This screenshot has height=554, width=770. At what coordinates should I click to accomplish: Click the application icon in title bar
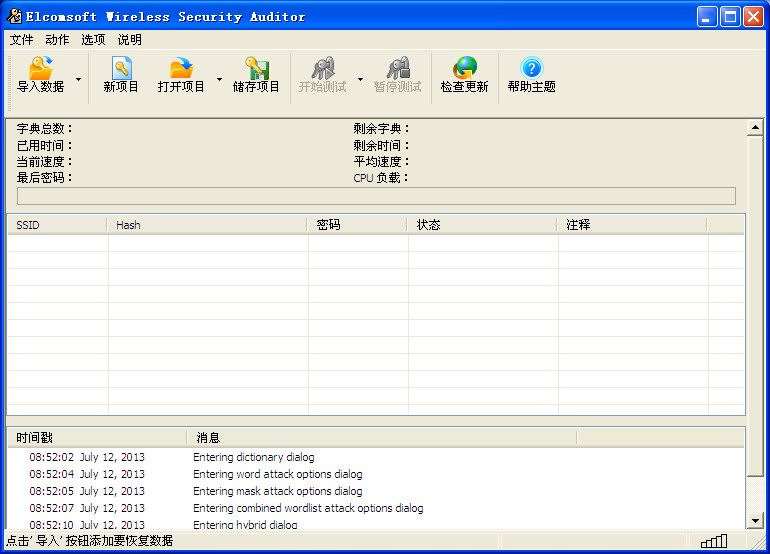coord(14,16)
